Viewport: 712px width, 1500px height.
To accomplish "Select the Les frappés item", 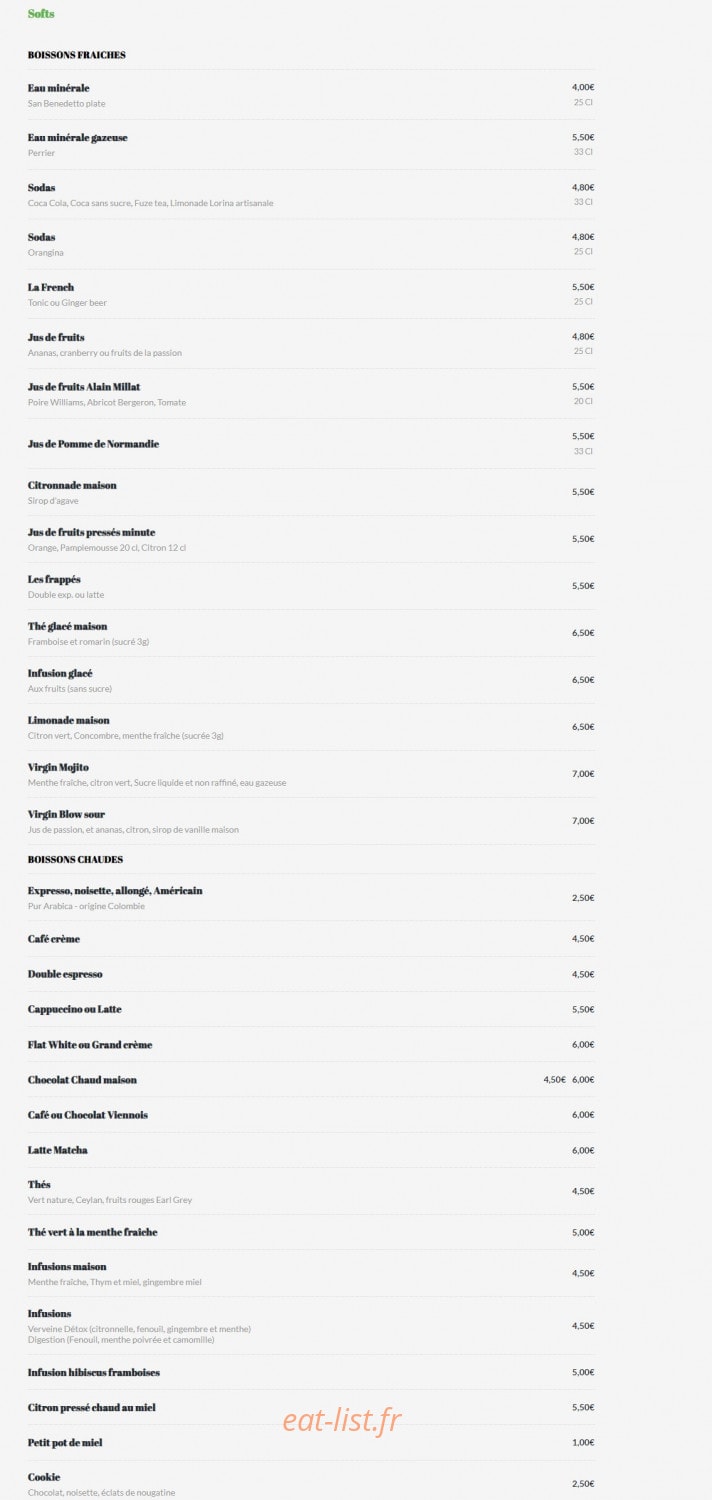I will click(54, 580).
